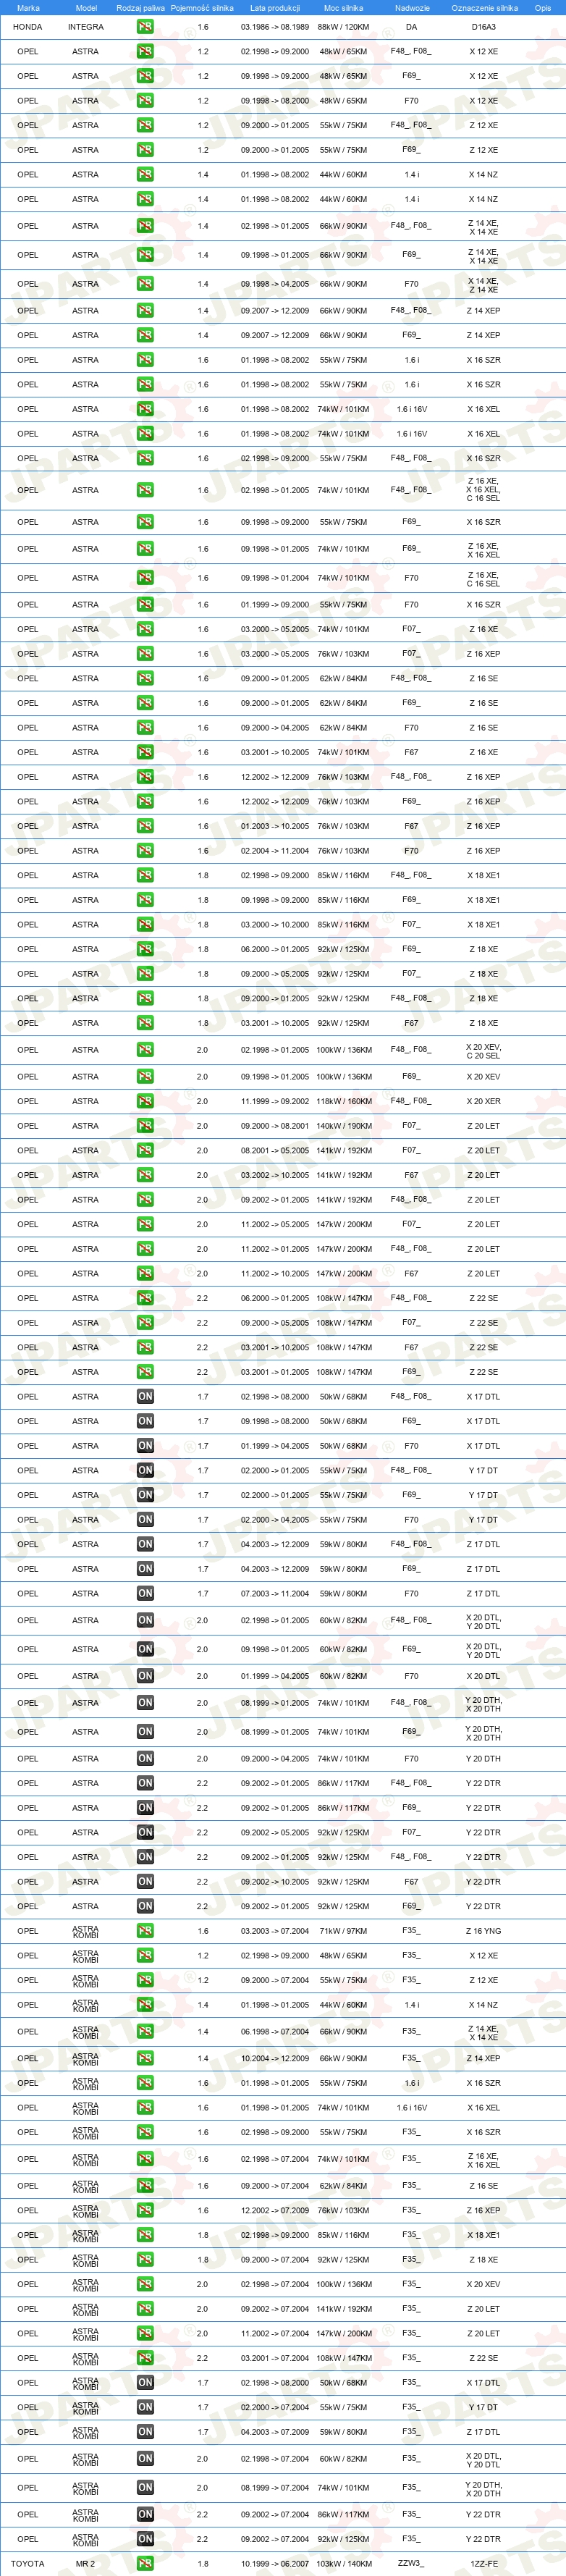The width and height of the screenshot is (566, 2576).
Task: Click petrol icon in Astra Kombi 1.6 i 16V row
Action: [x=145, y=2107]
